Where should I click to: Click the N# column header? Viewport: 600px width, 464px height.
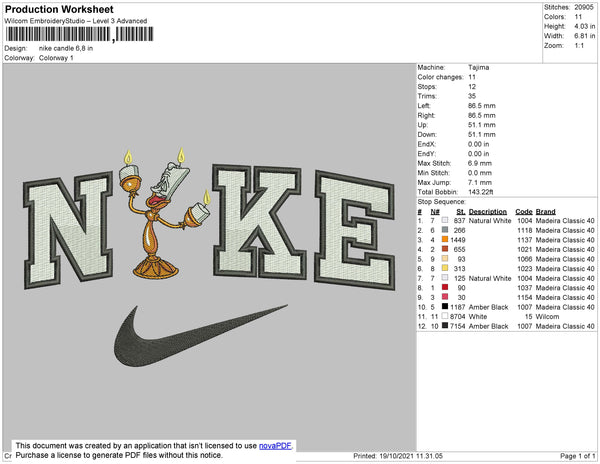[435, 212]
